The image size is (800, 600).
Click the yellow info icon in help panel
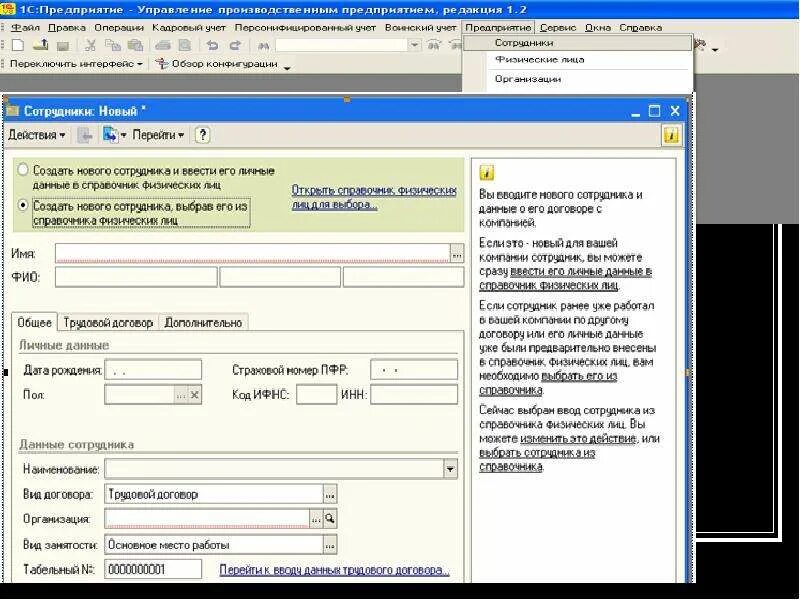click(487, 173)
